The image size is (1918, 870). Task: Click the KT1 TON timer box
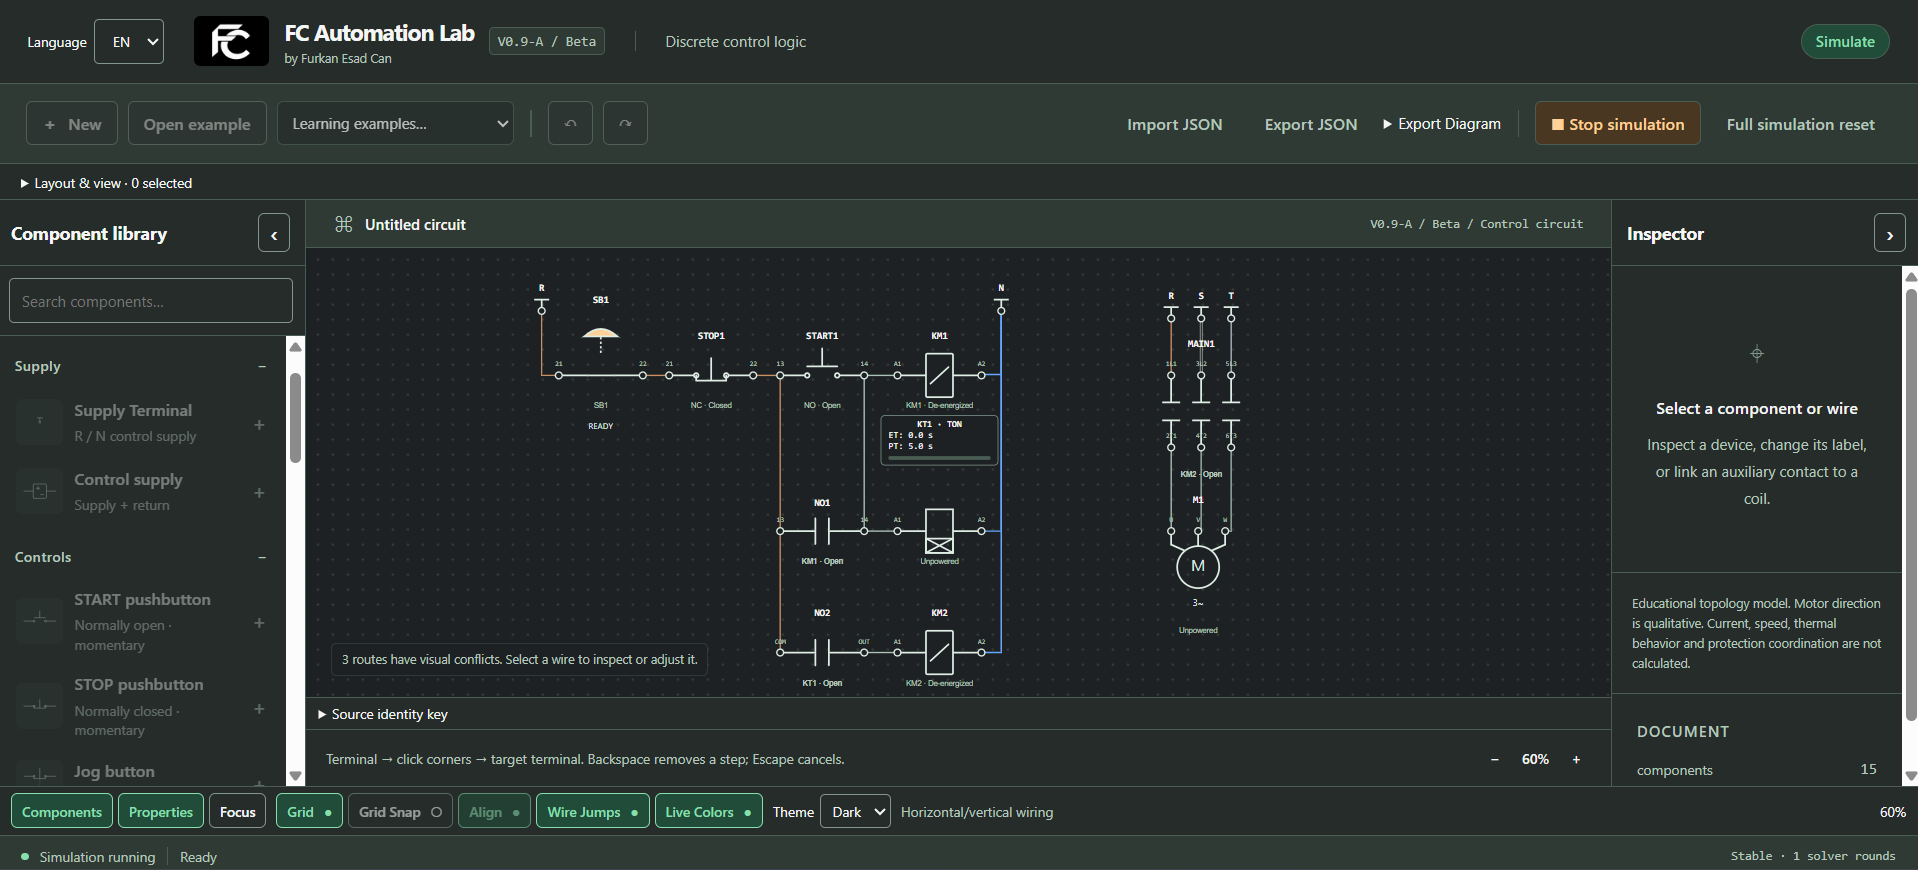[939, 440]
